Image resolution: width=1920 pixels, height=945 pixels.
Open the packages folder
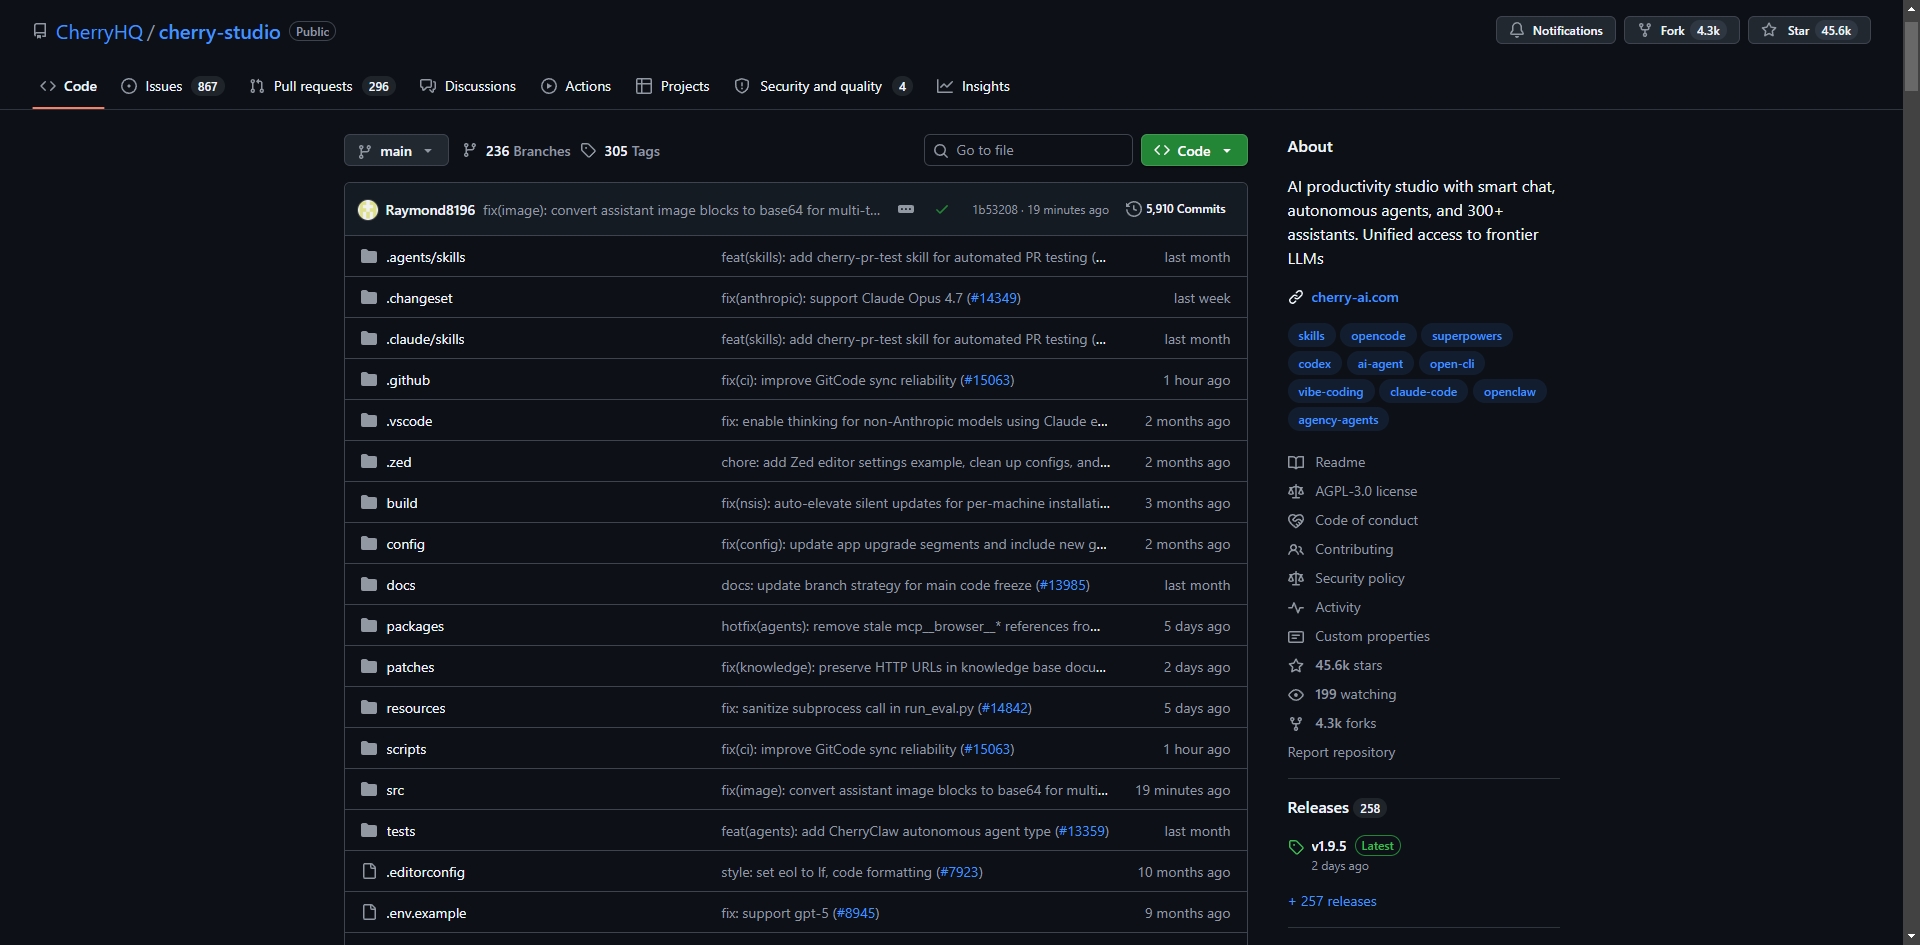415,626
